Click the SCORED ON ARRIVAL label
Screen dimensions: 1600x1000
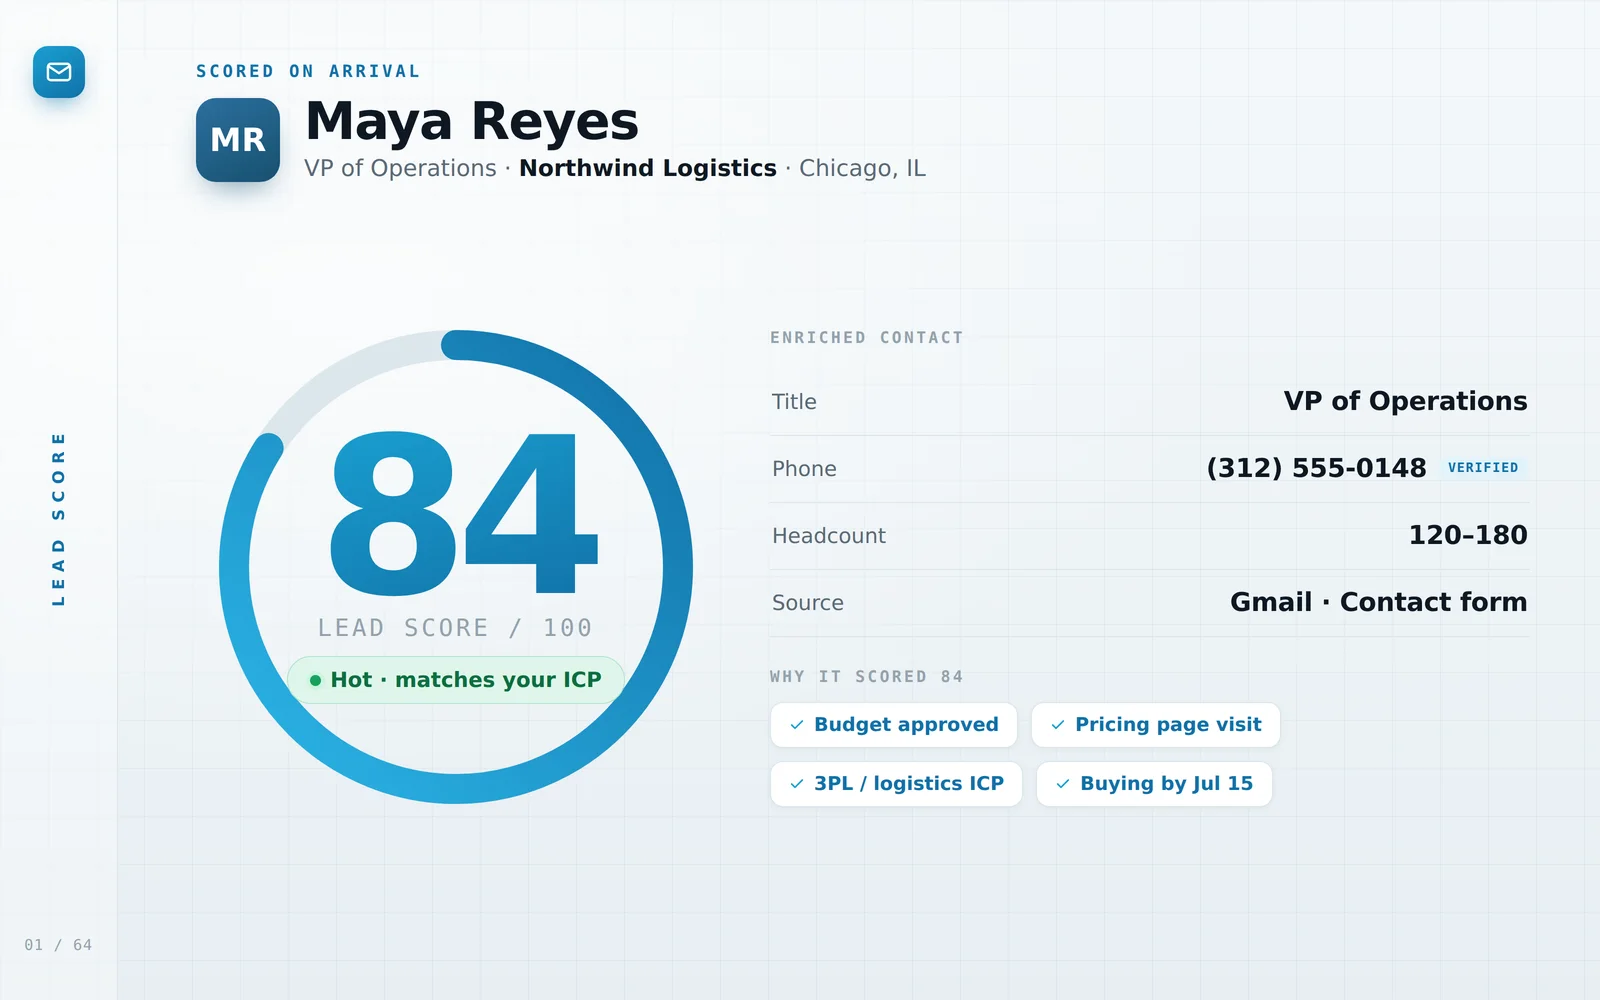pyautogui.click(x=308, y=72)
